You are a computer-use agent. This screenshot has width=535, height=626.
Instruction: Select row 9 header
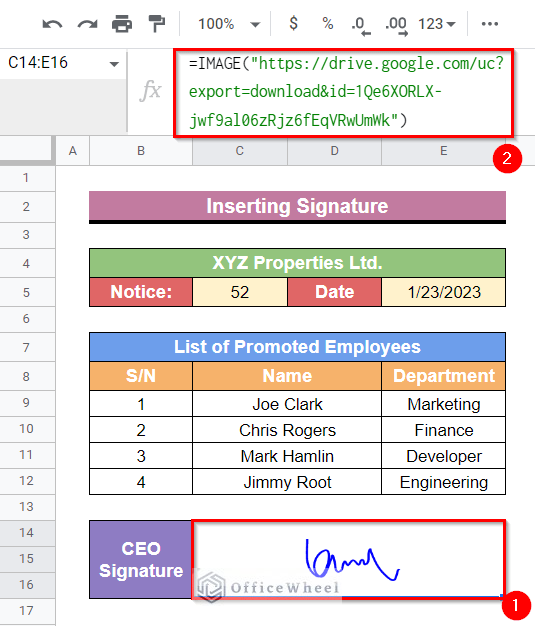tap(26, 403)
